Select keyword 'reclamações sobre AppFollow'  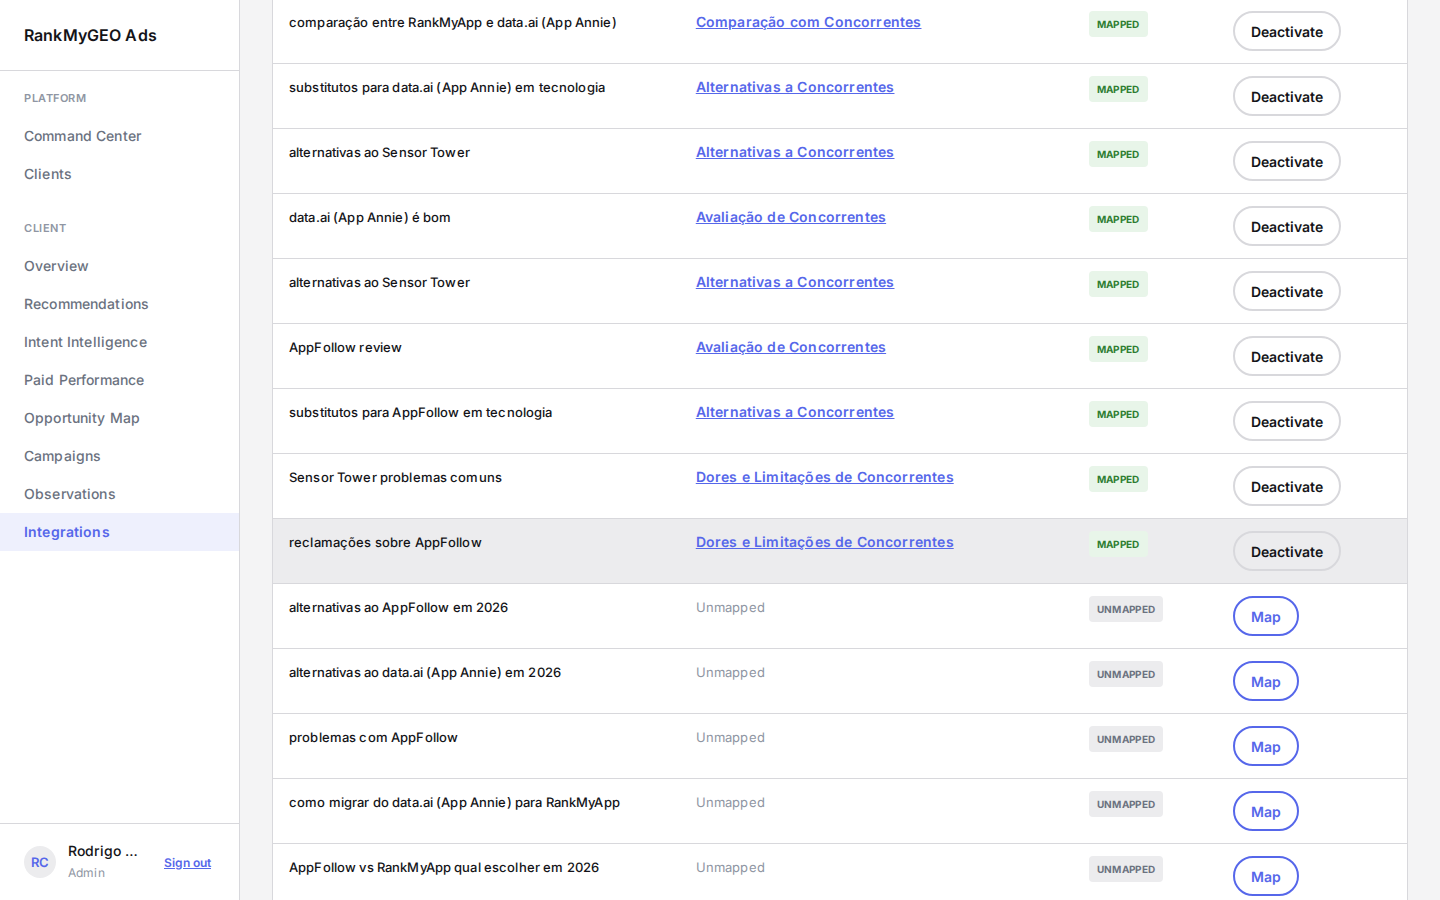tap(385, 542)
